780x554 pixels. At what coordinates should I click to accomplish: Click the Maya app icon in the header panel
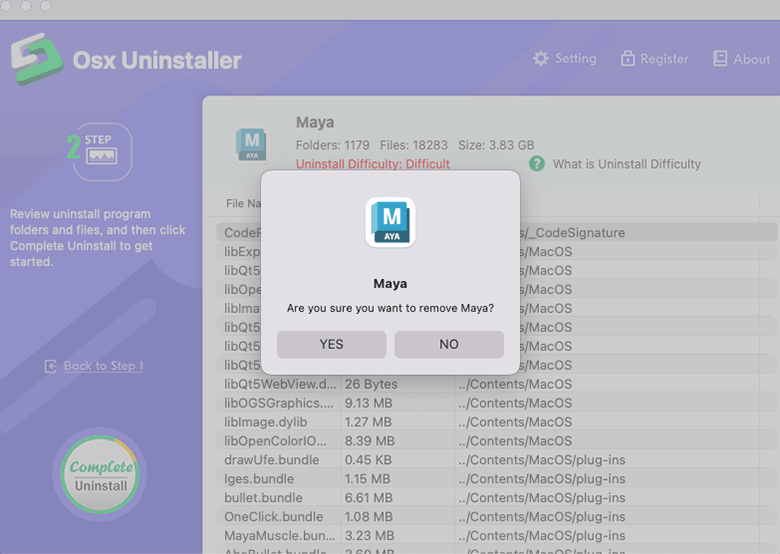251,145
